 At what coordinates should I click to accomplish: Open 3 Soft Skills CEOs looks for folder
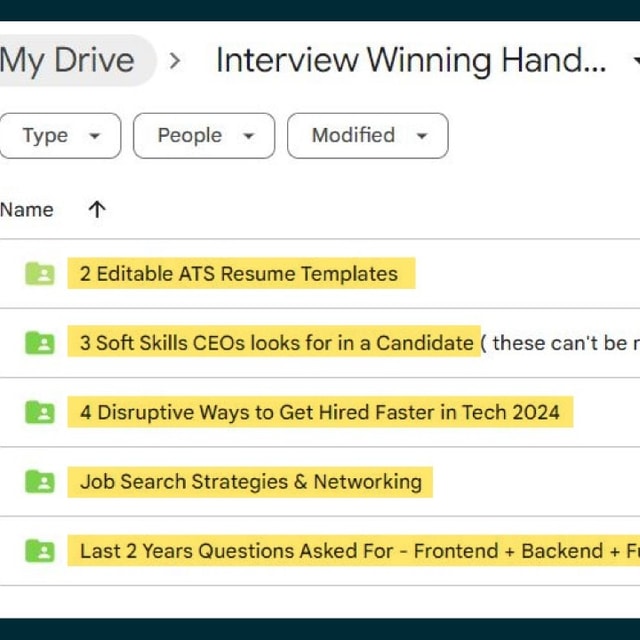277,343
